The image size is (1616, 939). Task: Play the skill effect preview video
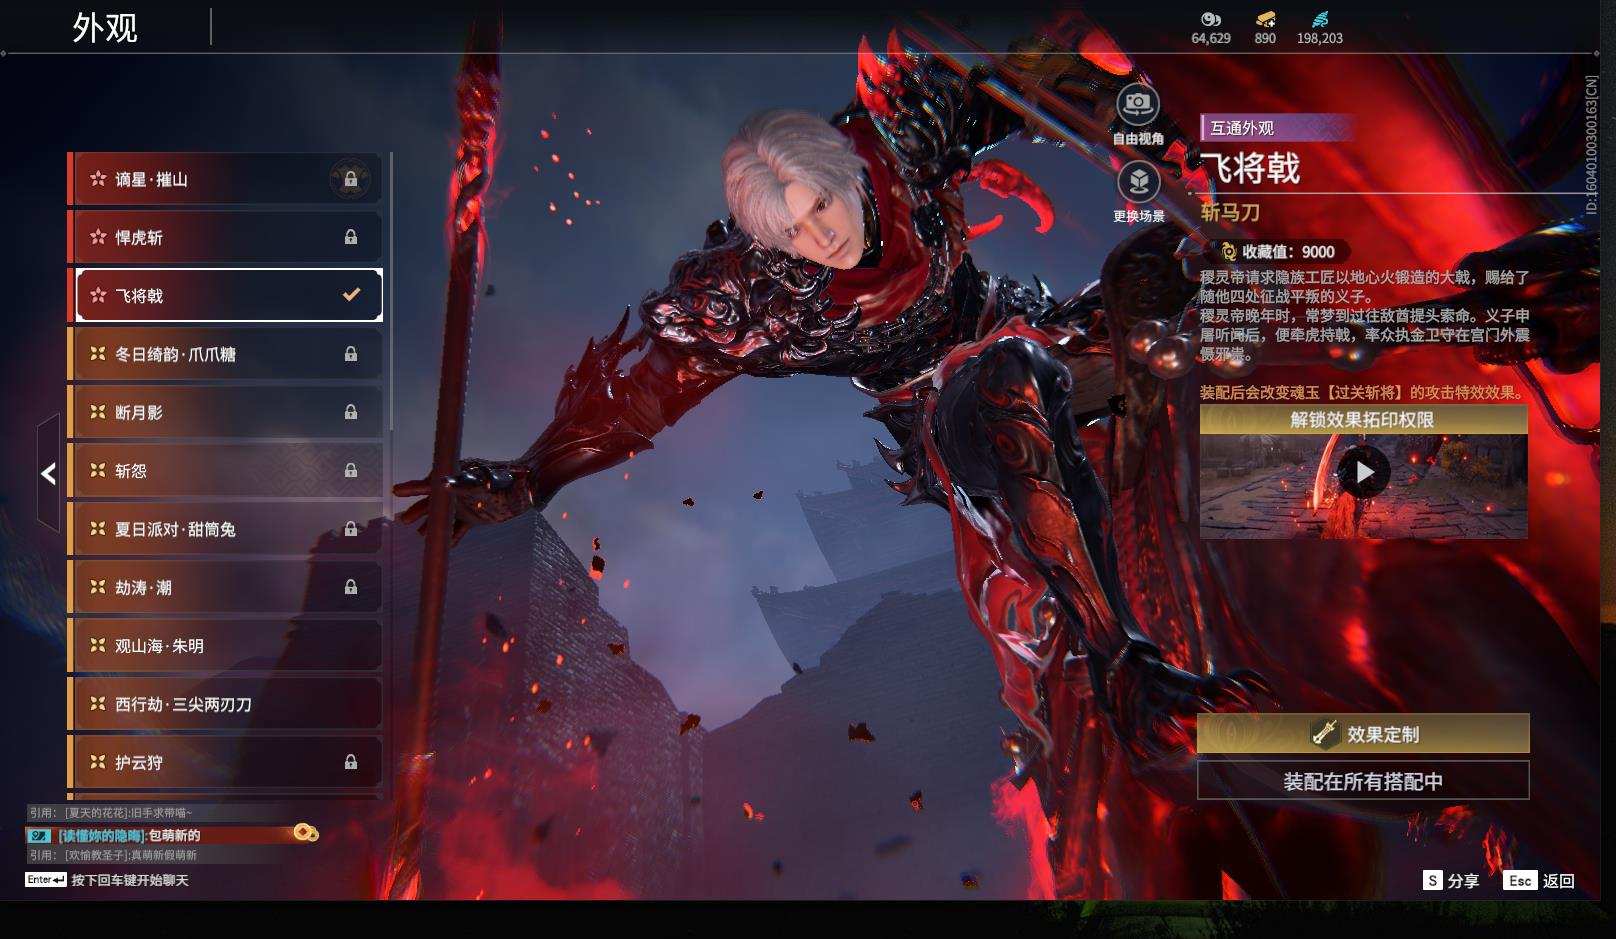(x=1364, y=472)
